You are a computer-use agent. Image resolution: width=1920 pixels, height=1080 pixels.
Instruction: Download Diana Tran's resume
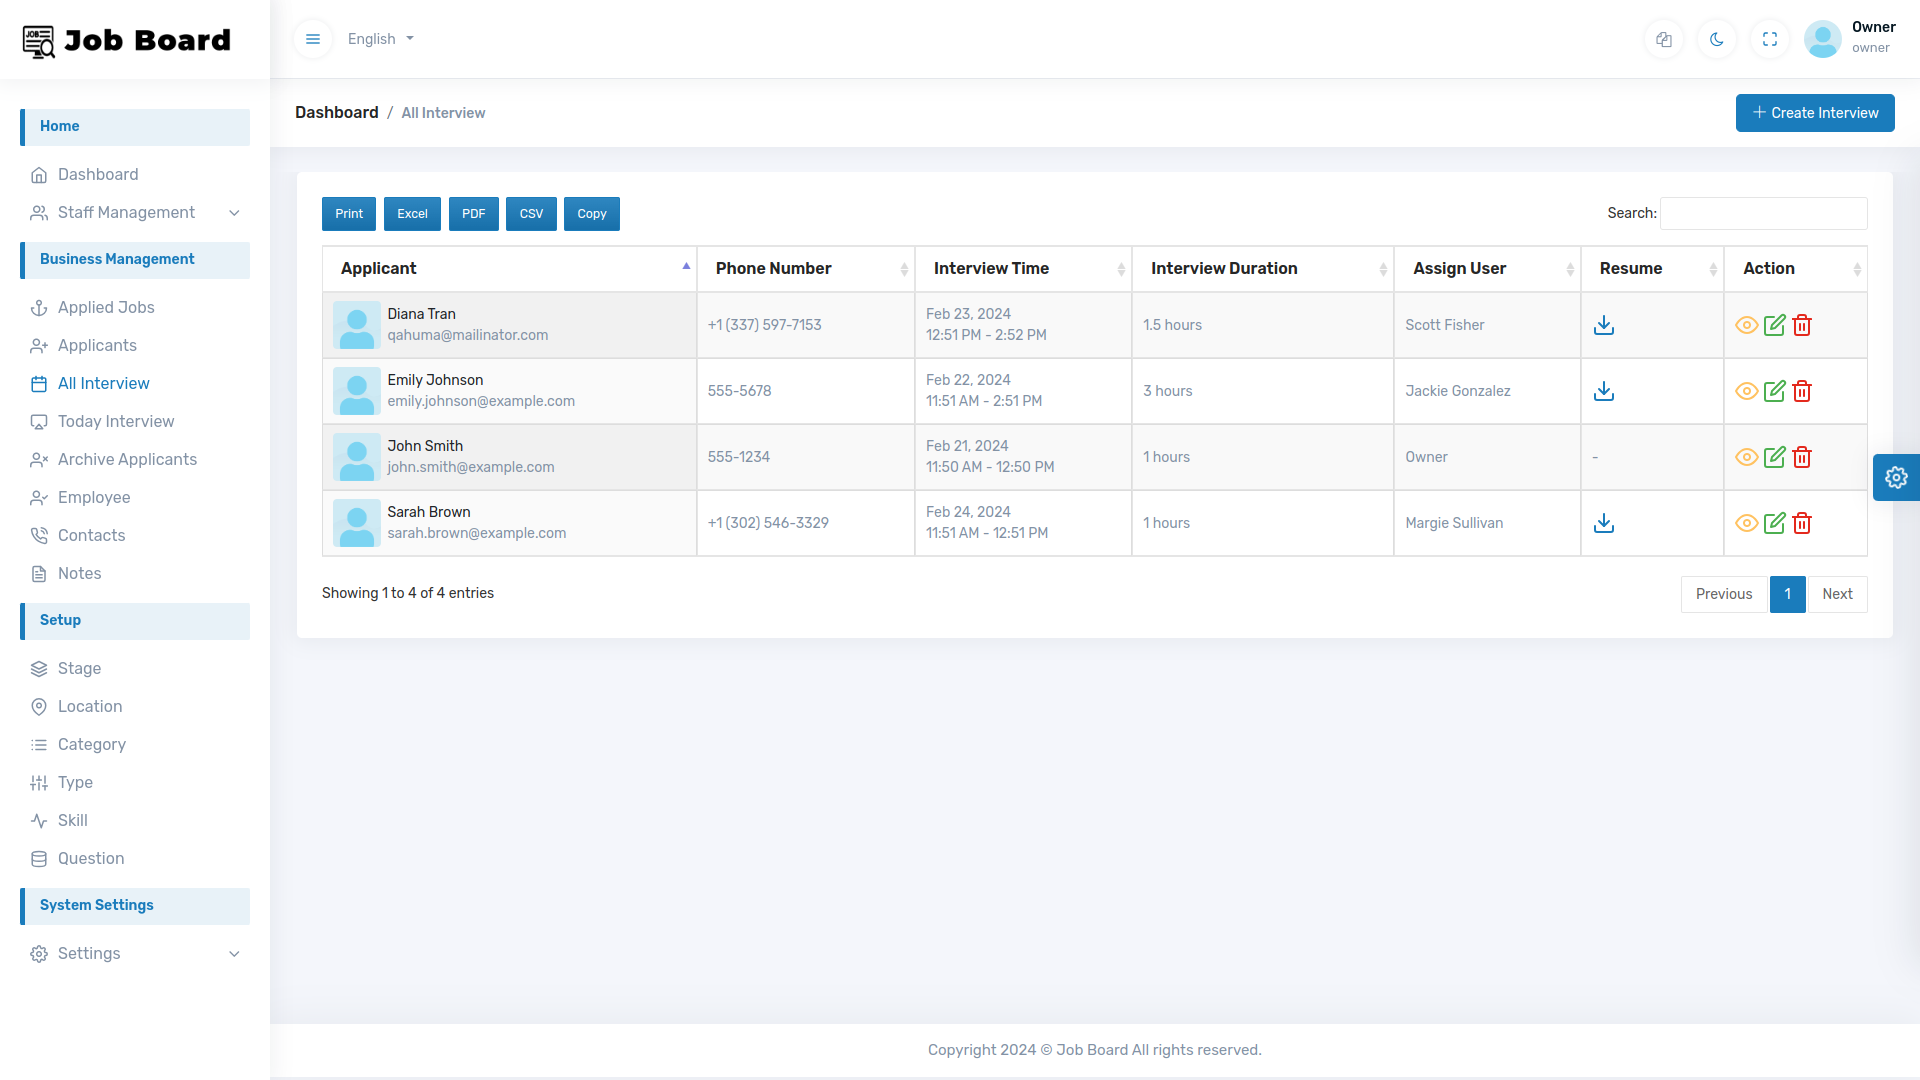tap(1604, 325)
